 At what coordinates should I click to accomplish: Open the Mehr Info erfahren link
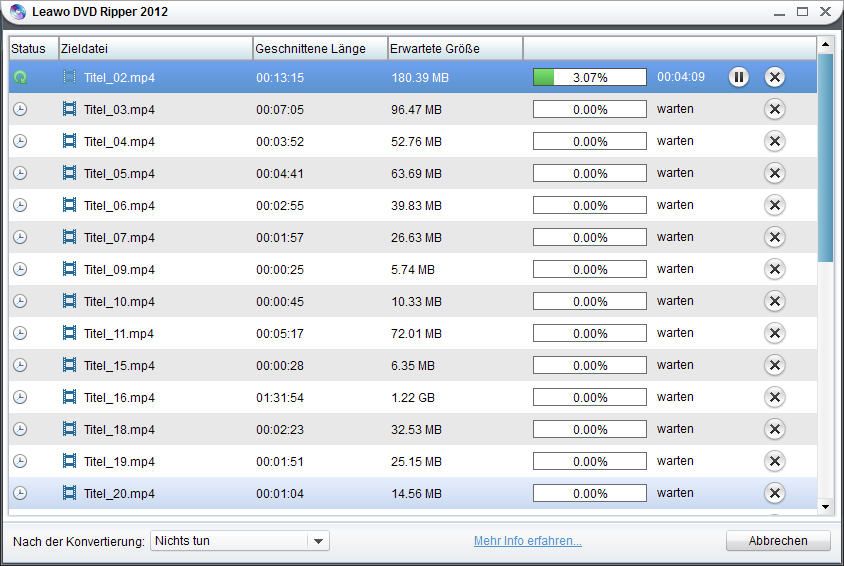click(x=527, y=541)
